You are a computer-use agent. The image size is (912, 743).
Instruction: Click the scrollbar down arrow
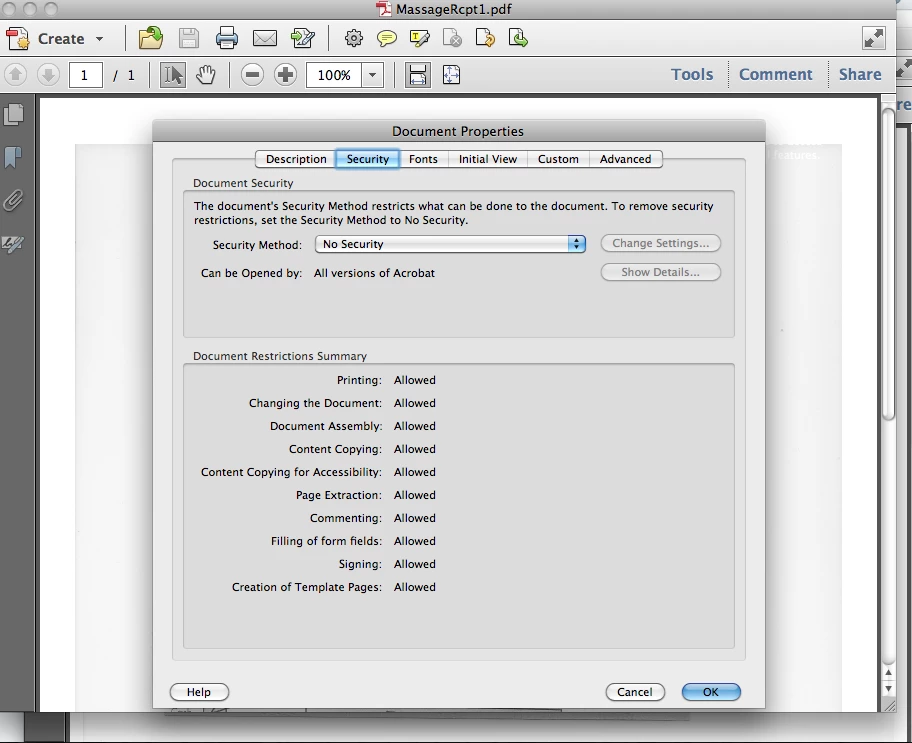point(888,689)
